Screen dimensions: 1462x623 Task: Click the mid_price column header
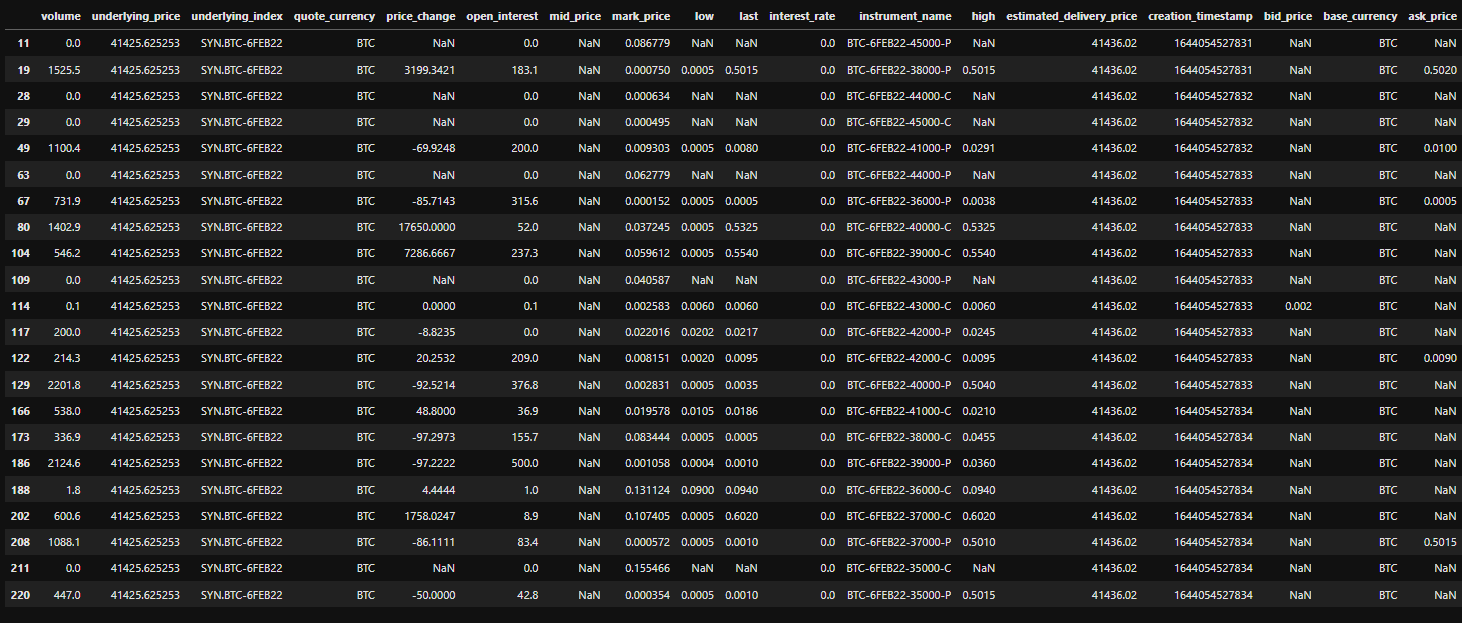point(575,16)
